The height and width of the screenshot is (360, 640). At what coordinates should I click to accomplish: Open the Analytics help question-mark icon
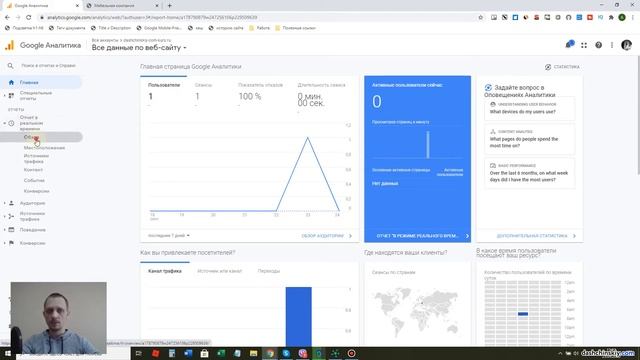click(x=598, y=45)
